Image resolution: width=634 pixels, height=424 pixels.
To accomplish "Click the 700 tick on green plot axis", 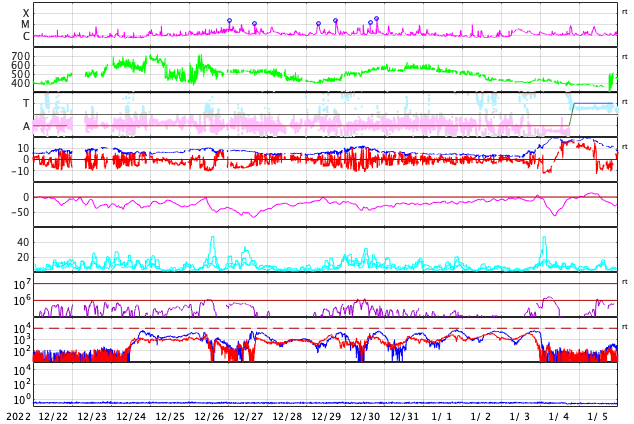I will coord(21,56).
